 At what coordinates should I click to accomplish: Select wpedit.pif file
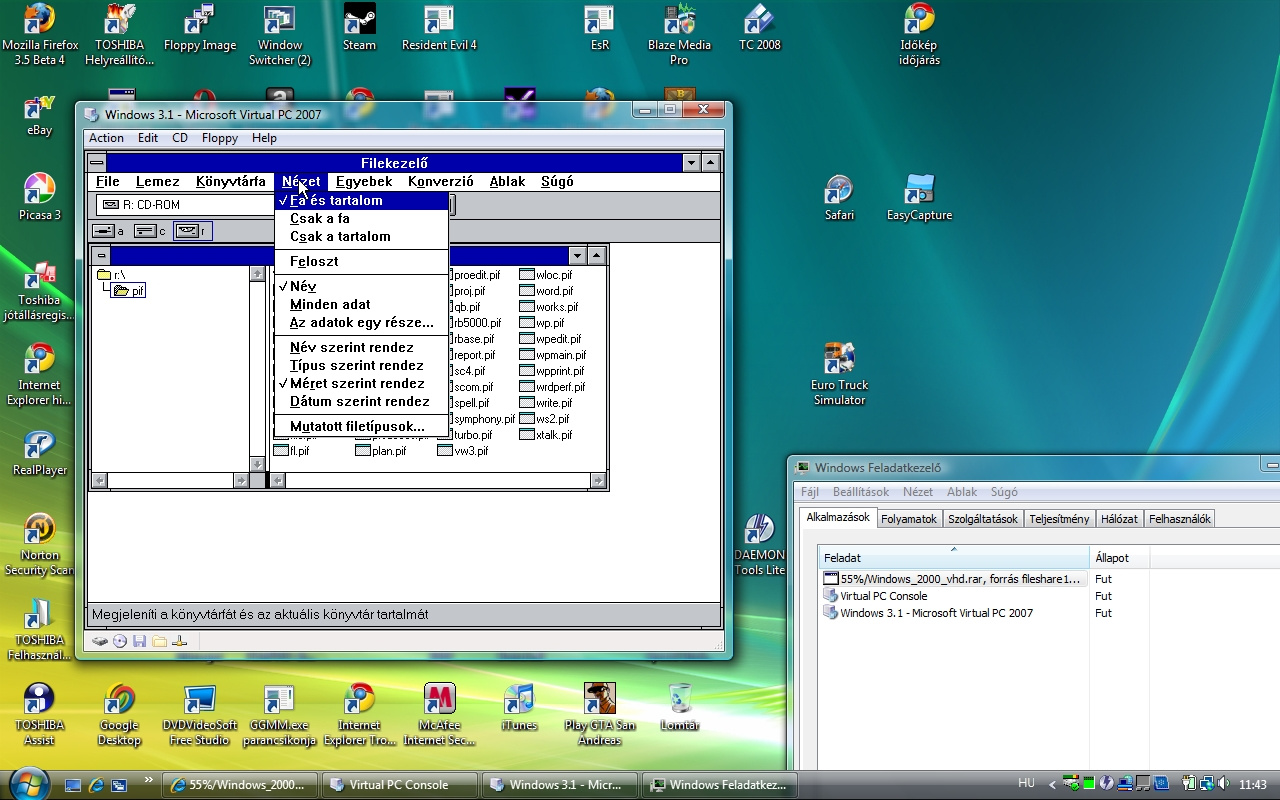[551, 339]
